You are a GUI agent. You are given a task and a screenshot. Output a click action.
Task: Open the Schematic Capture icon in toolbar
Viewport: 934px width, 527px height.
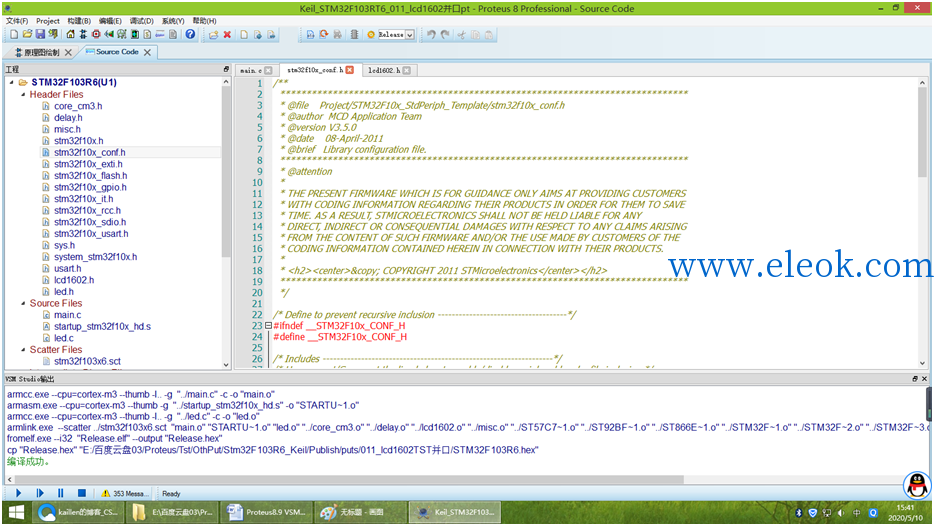pyautogui.click(x=83, y=35)
